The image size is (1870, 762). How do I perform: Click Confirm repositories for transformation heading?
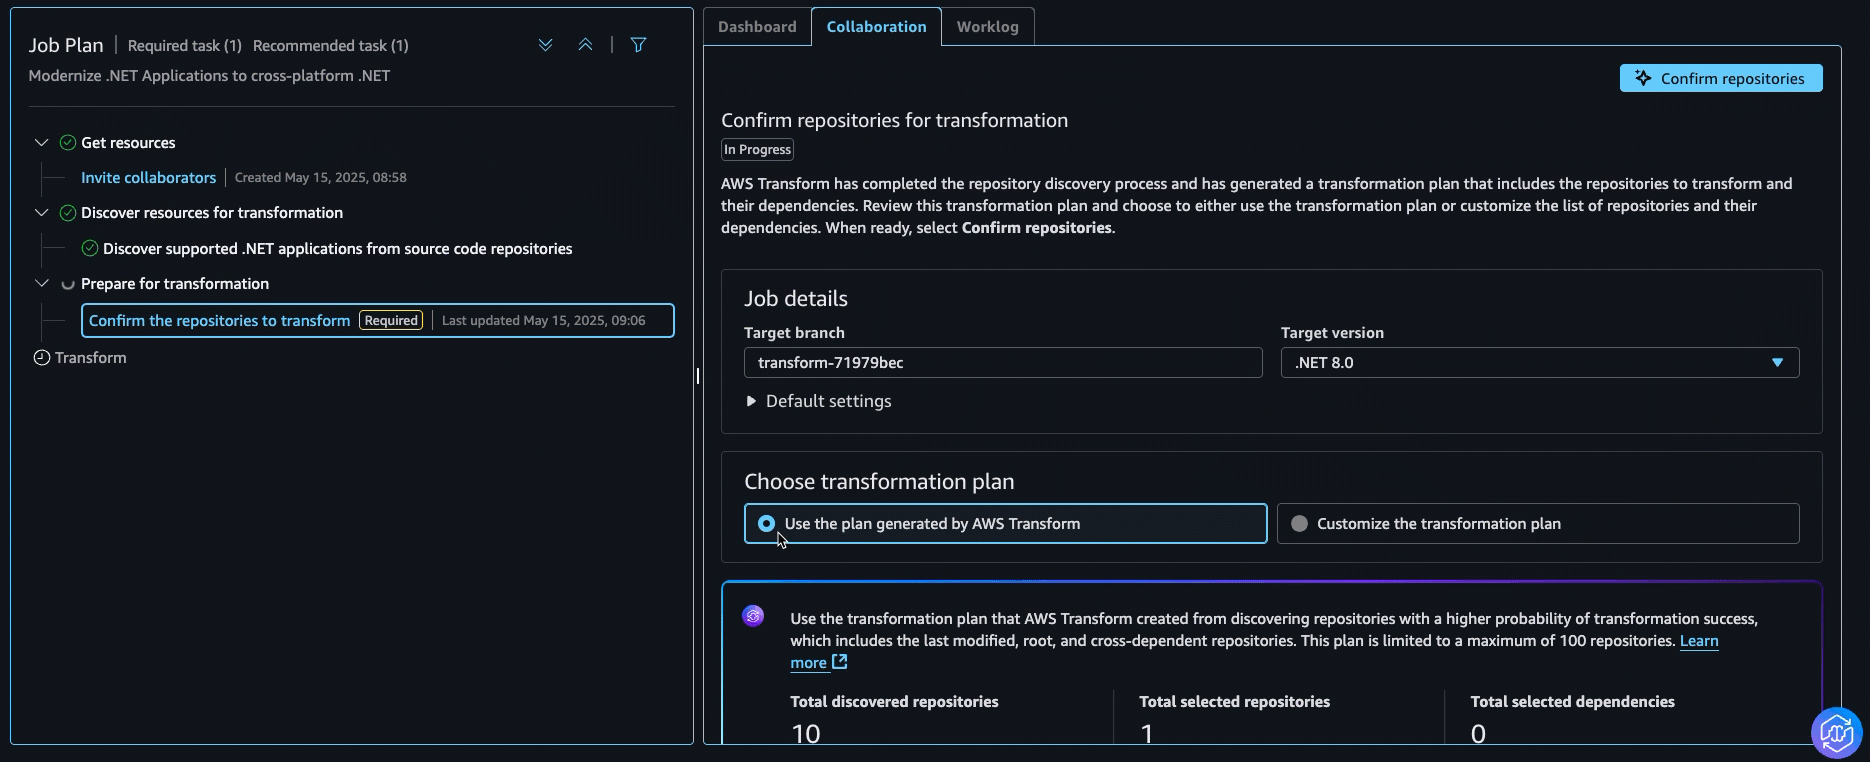[x=895, y=121]
